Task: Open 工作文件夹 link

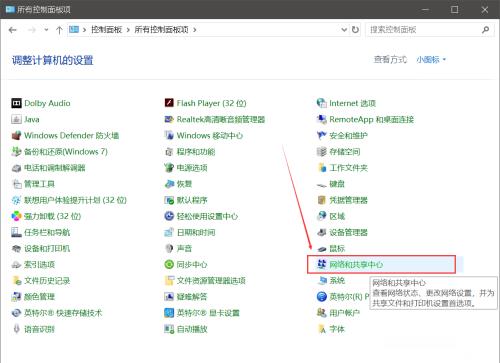Action: click(348, 168)
